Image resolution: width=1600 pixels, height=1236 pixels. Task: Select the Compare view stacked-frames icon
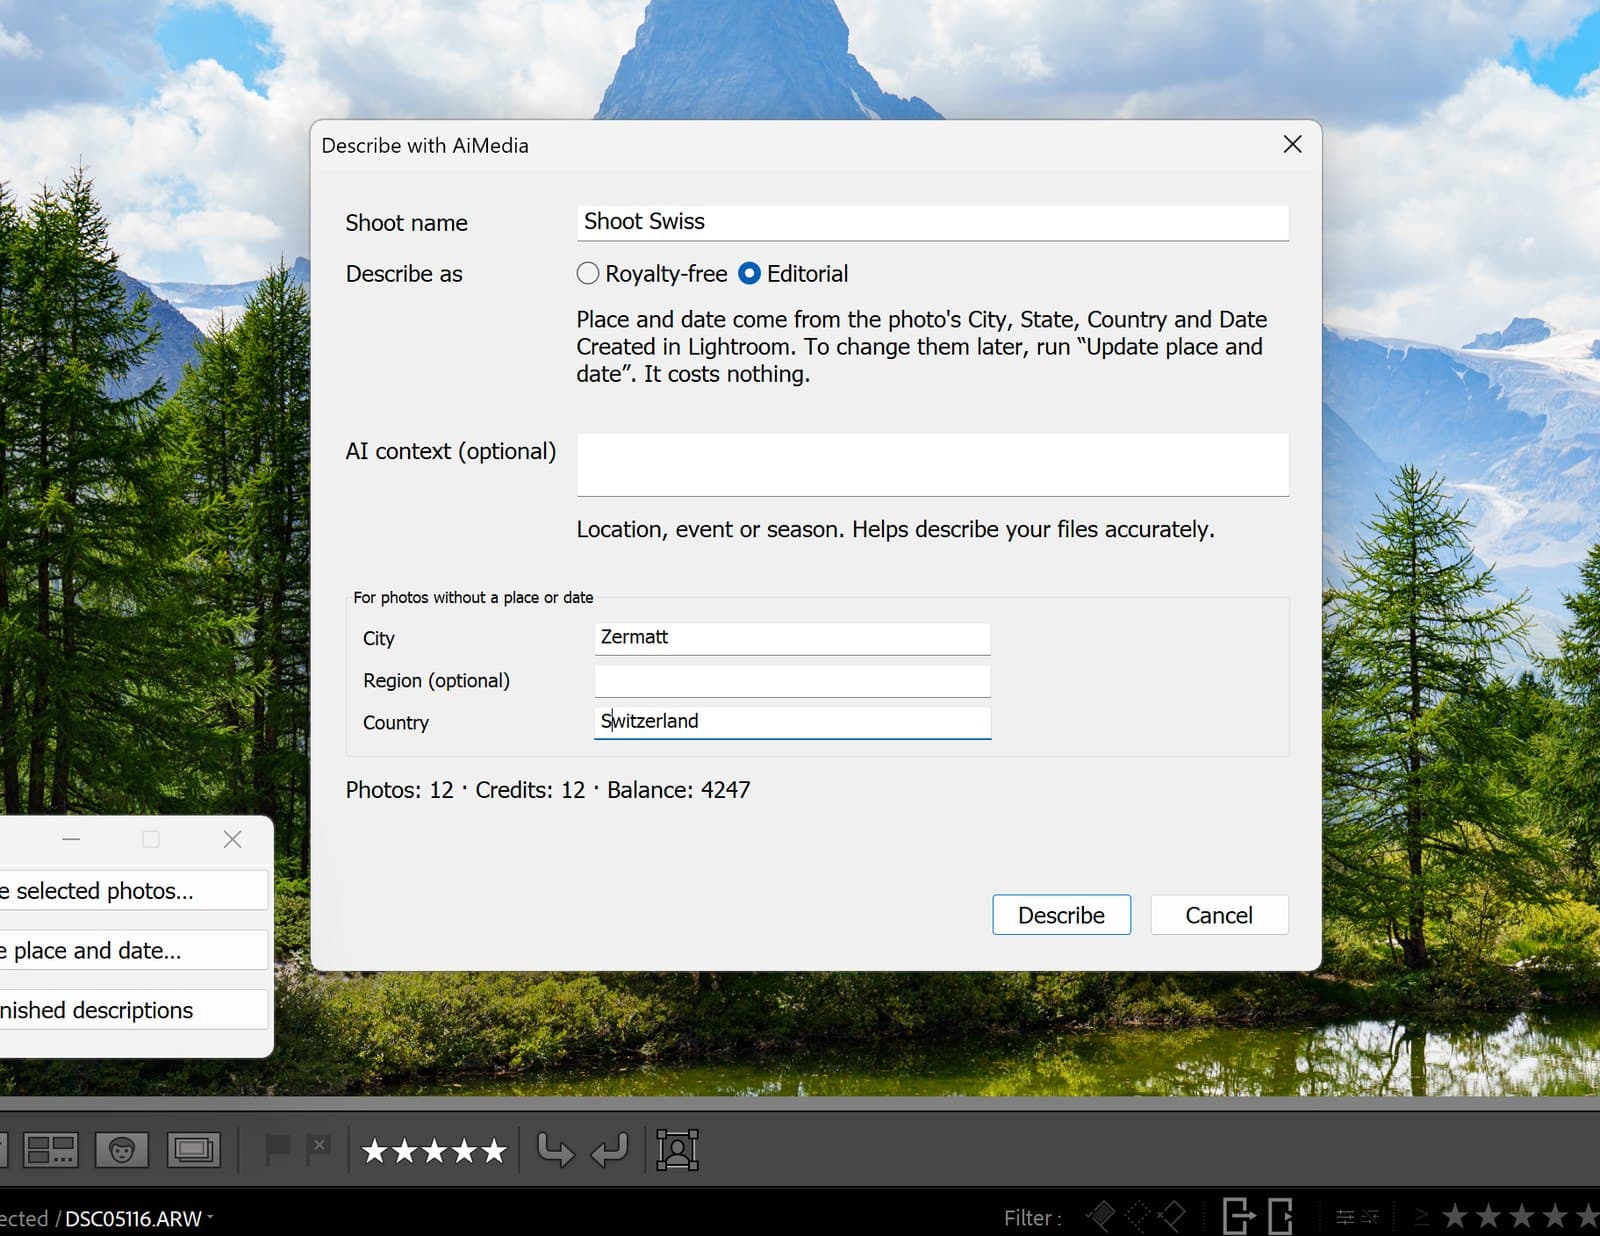pyautogui.click(x=194, y=1150)
